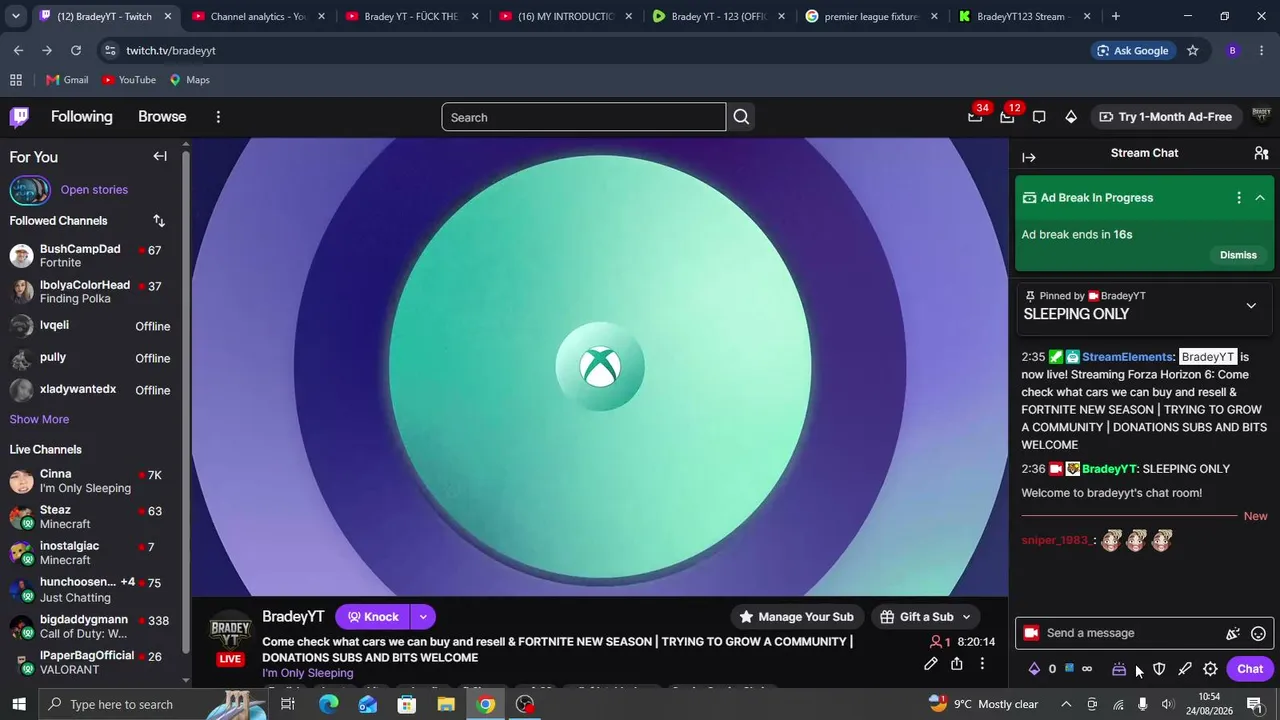
Task: Open the chat identity camera badge
Action: pyautogui.click(x=1031, y=633)
